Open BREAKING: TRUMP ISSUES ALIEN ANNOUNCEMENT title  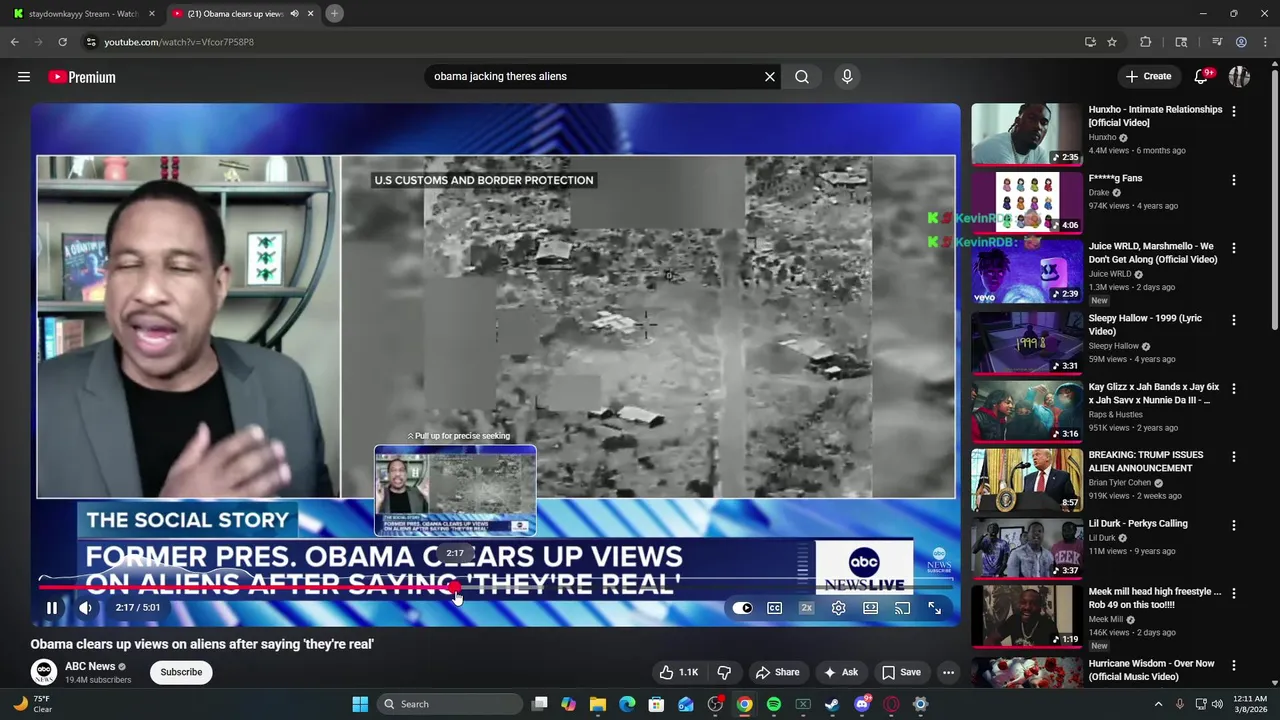1146,461
